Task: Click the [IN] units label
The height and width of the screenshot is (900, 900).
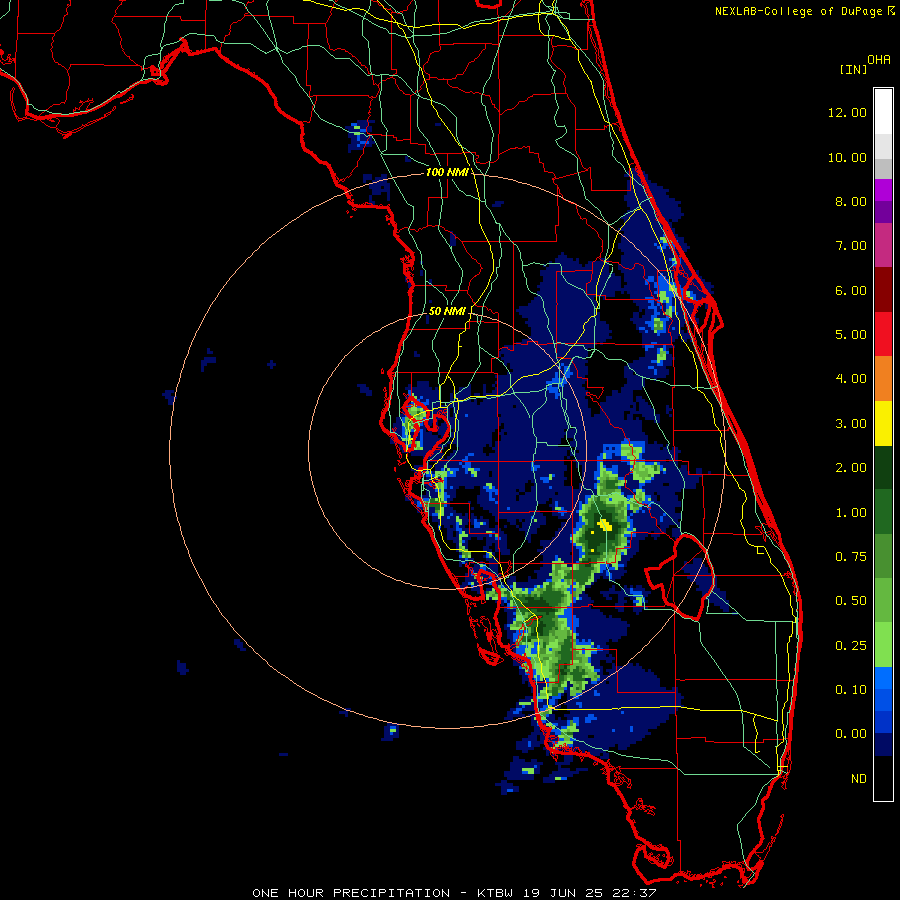Action: click(x=853, y=69)
